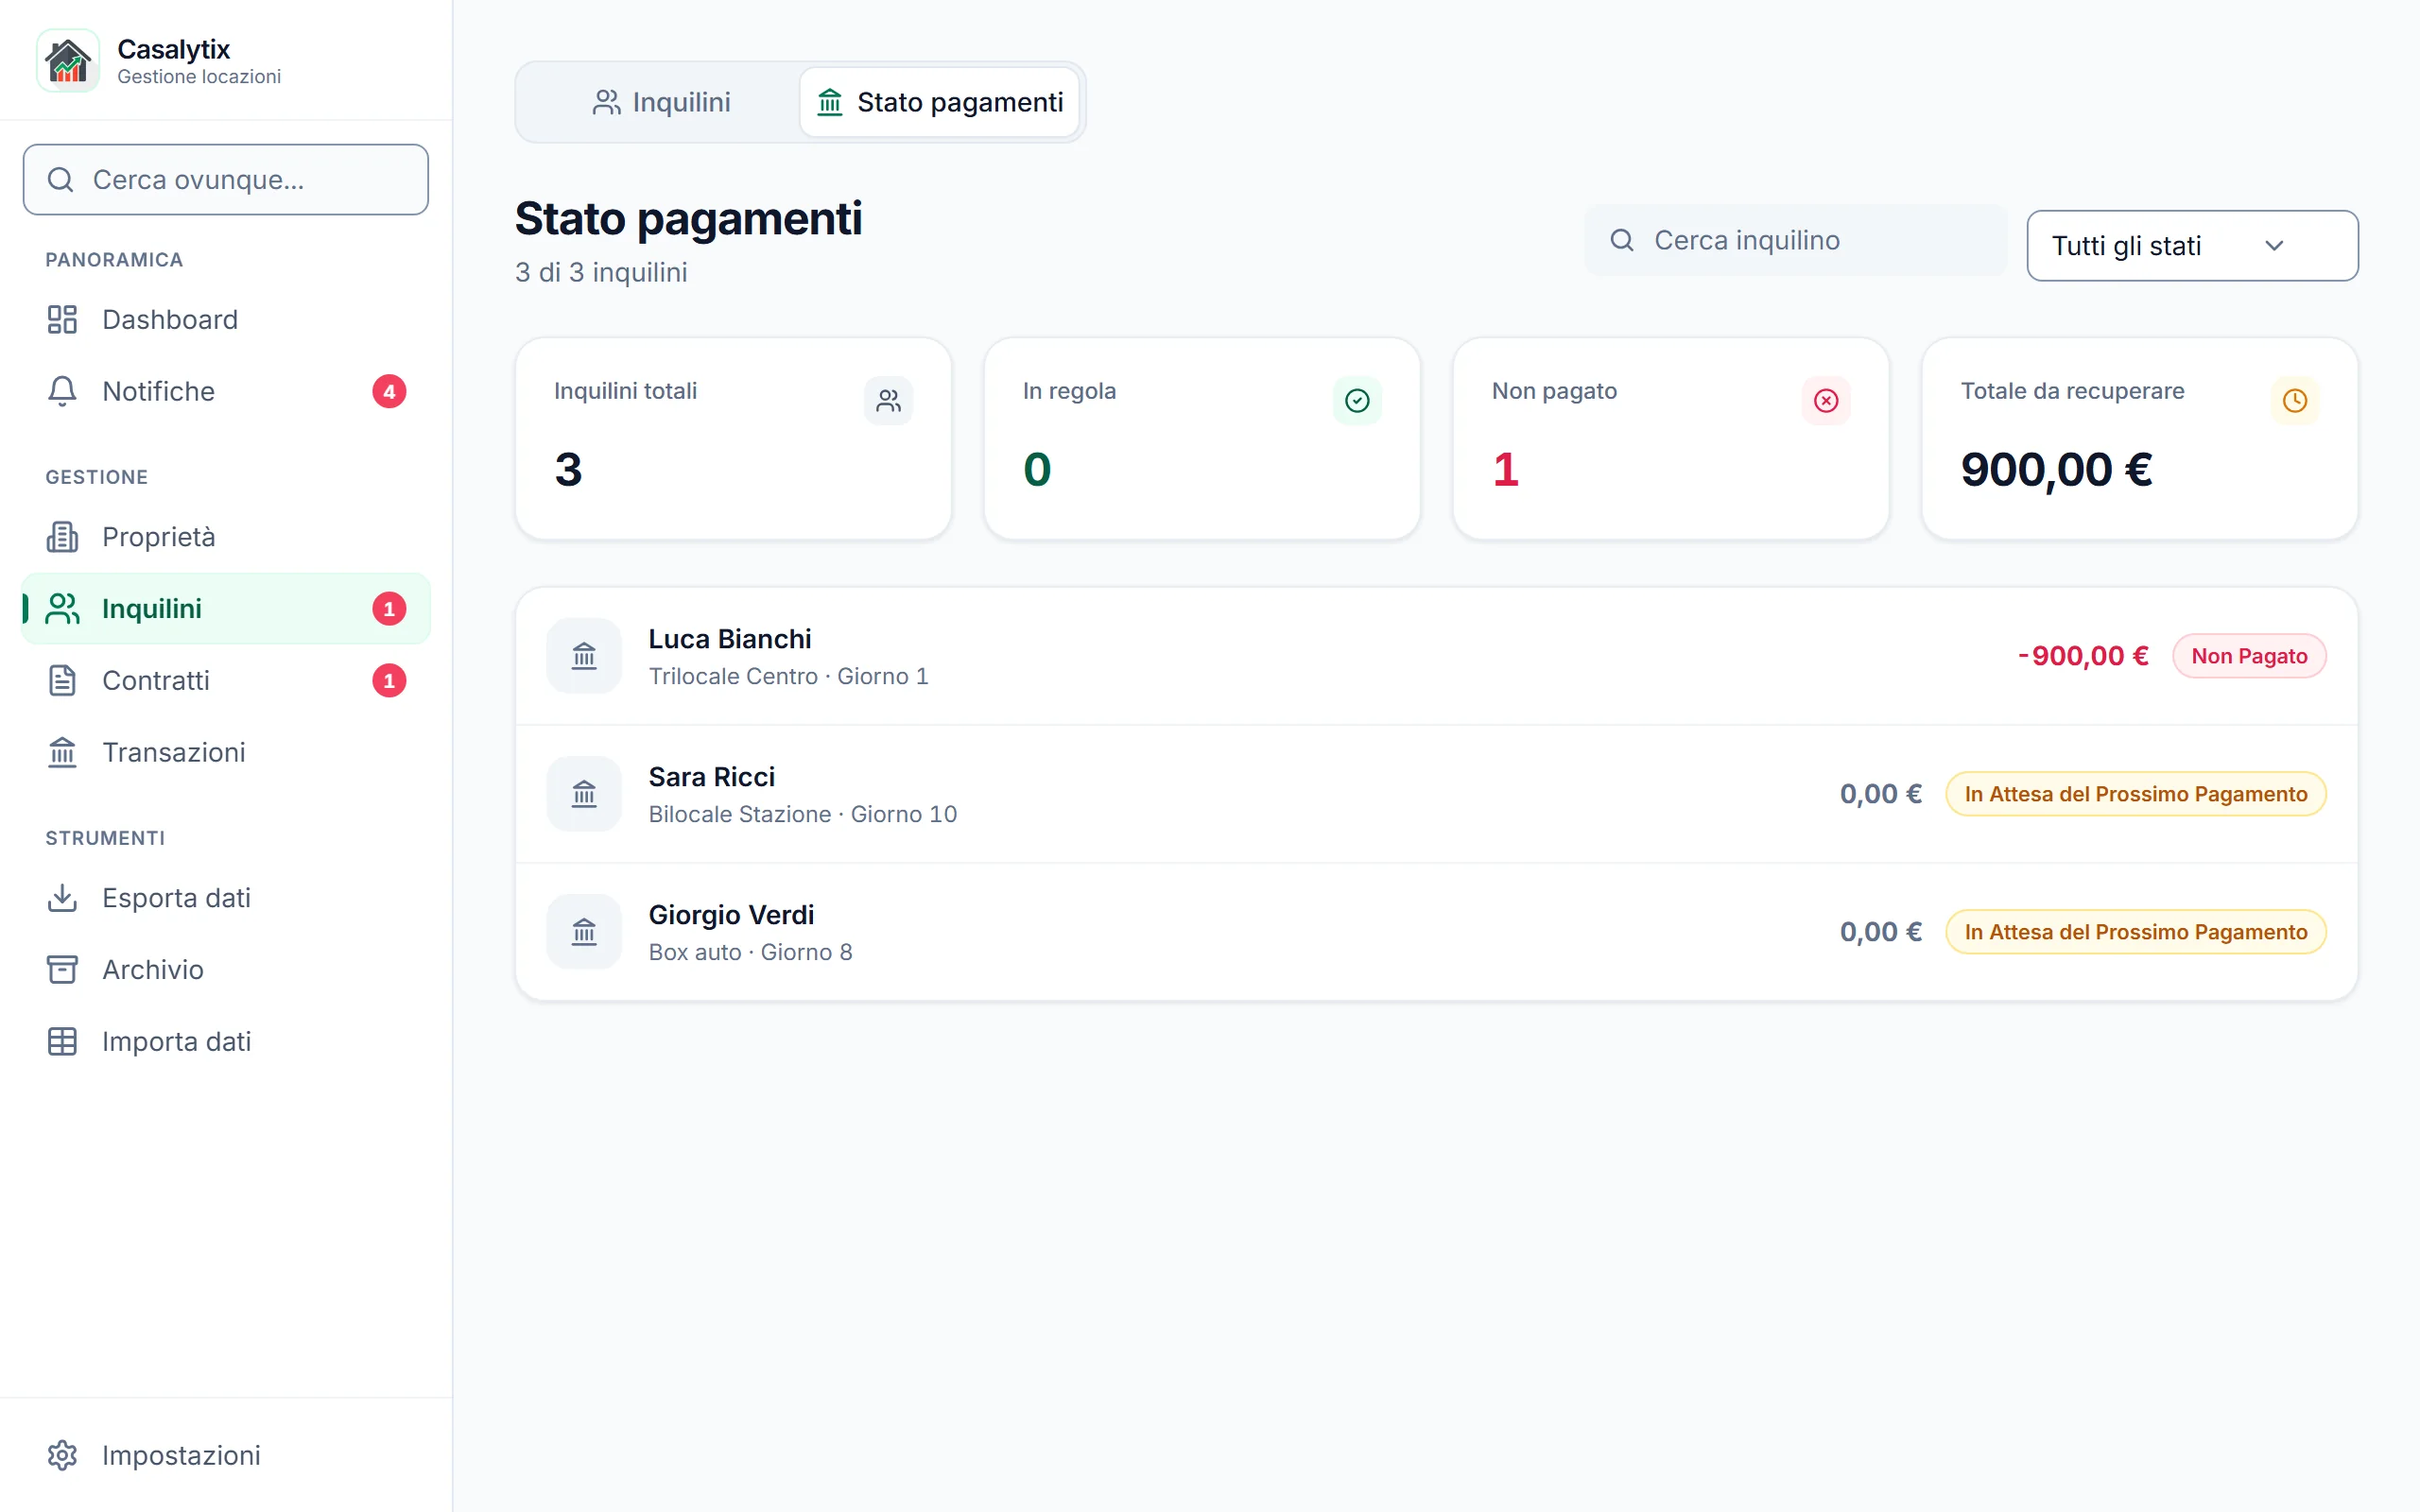Click the Box auto · Giorno 8 subtitle

[x=750, y=952]
